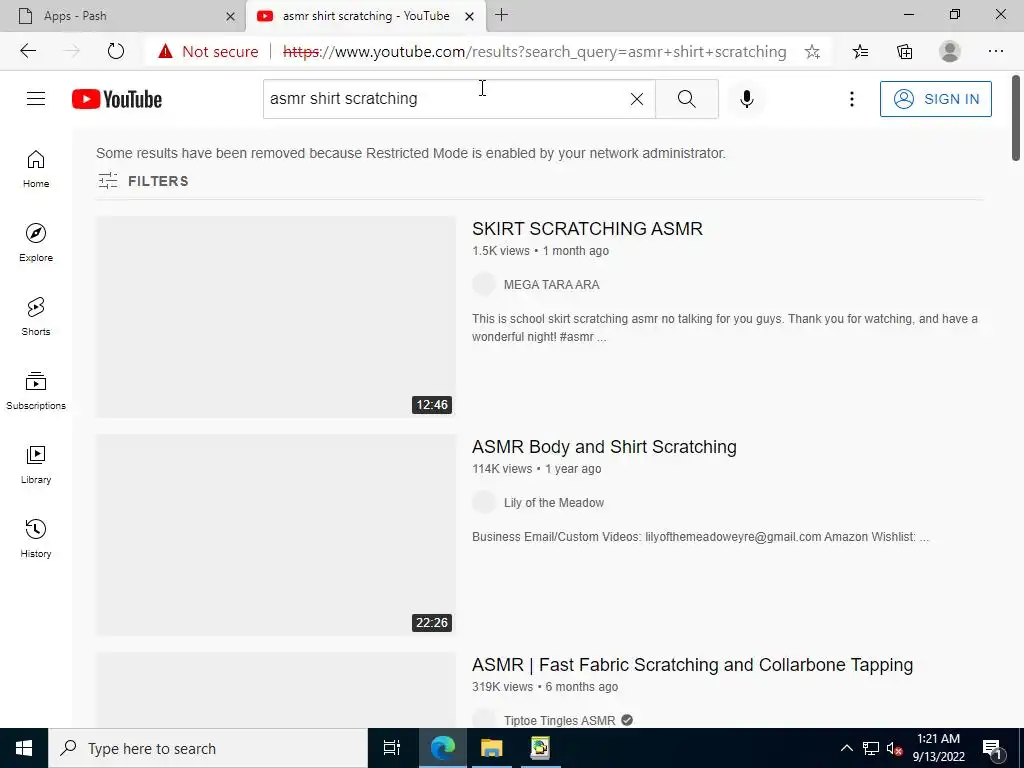Open File Explorer from taskbar

[491, 748]
